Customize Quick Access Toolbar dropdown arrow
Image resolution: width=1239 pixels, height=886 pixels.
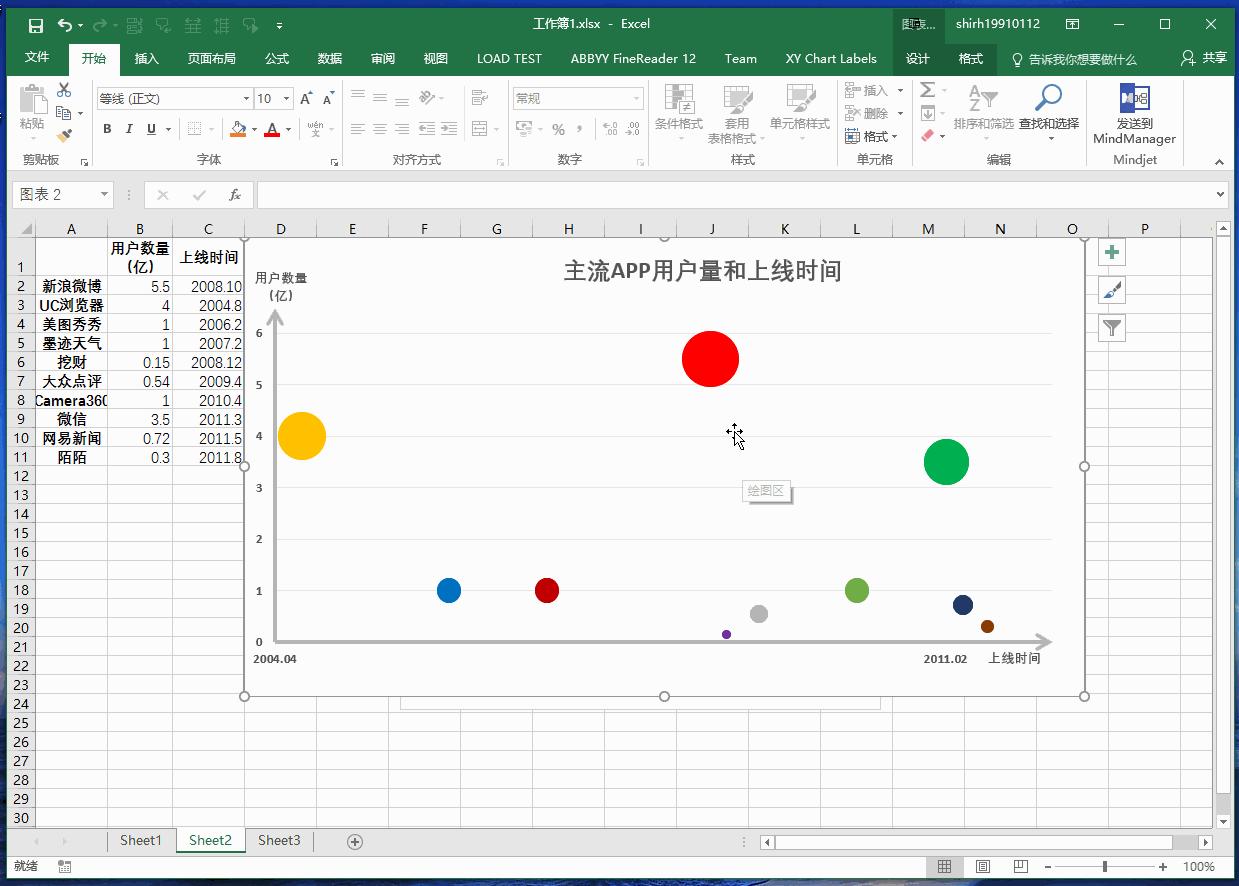(279, 25)
